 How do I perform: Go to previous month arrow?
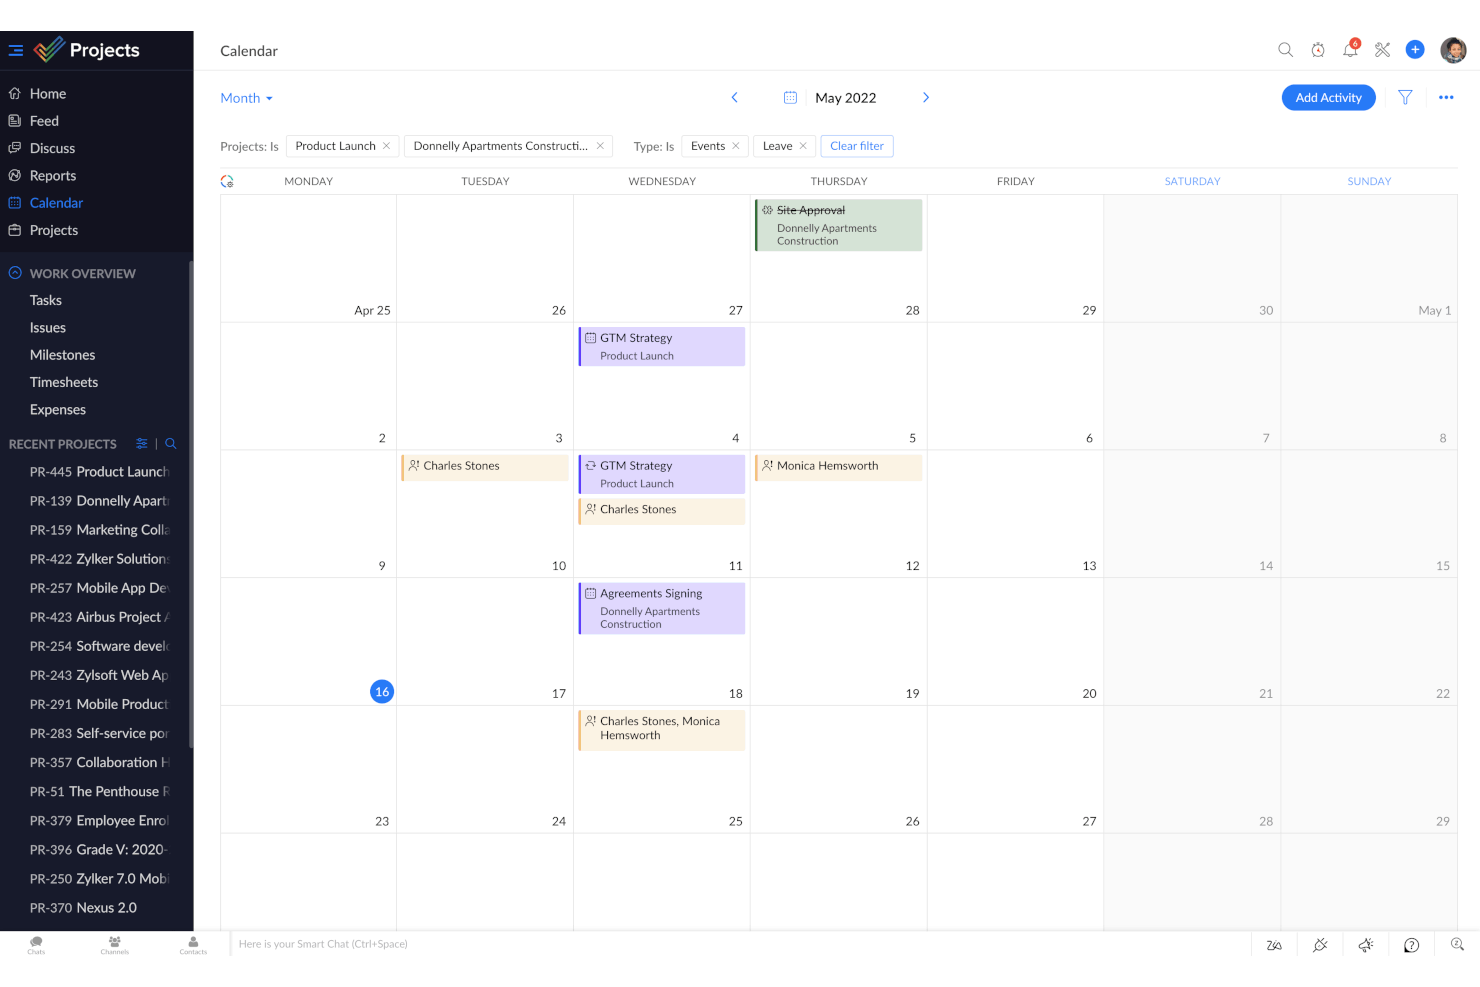[734, 97]
